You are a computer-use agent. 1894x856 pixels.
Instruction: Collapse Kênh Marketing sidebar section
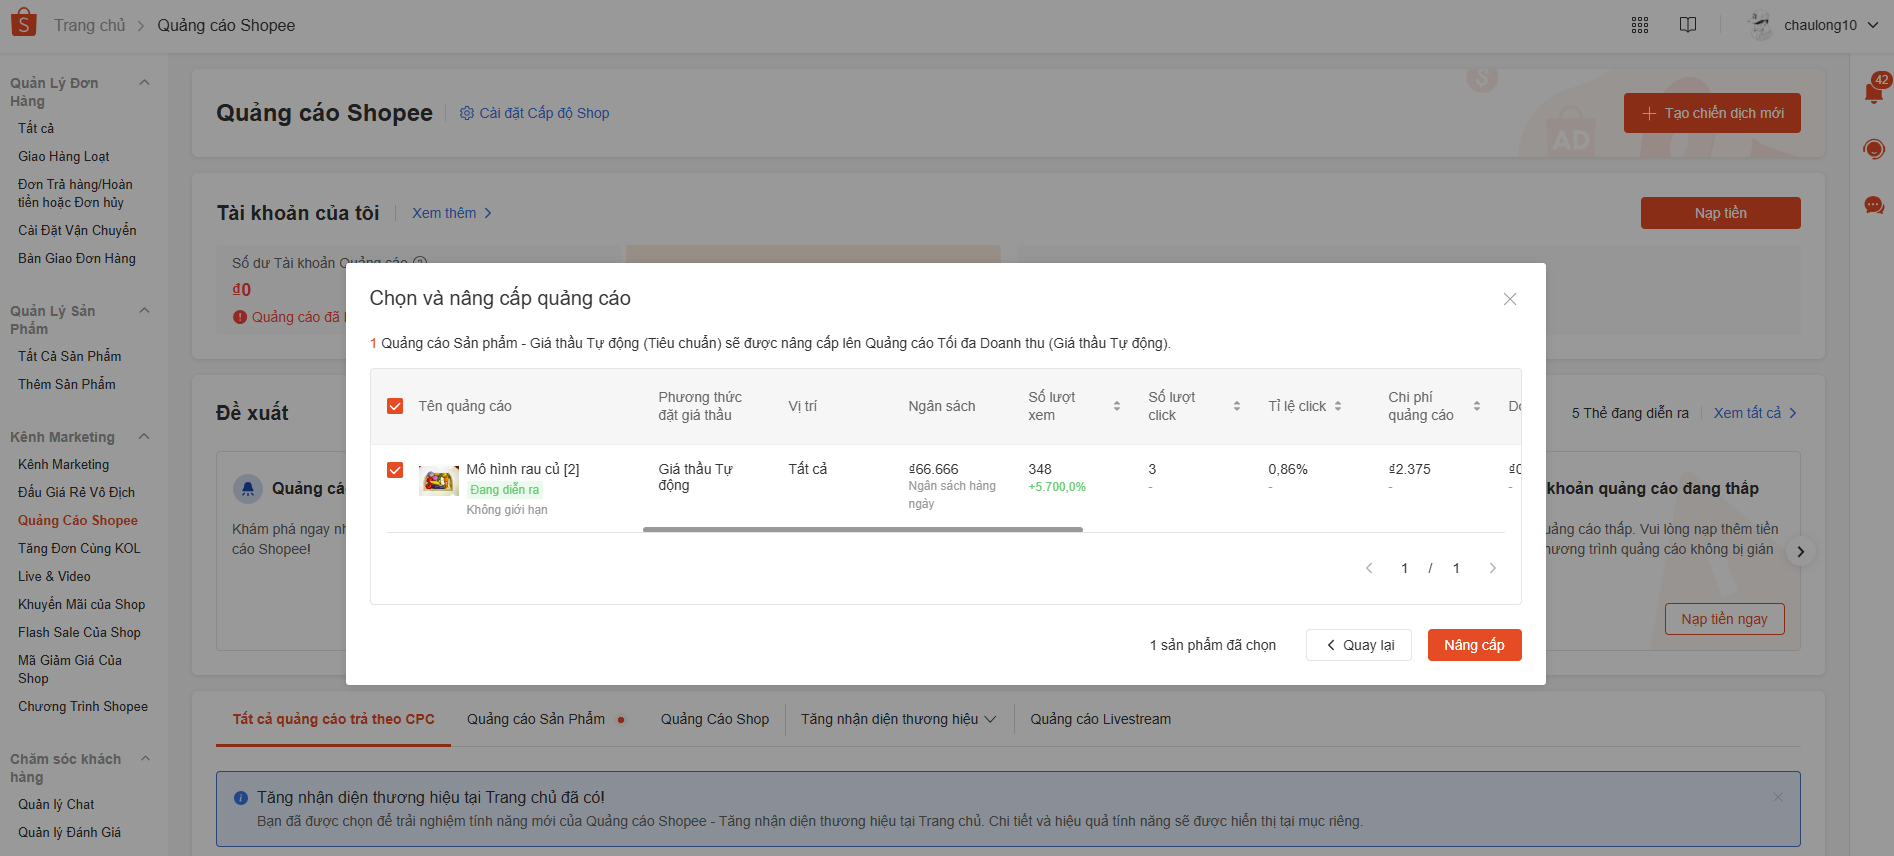pos(144,437)
